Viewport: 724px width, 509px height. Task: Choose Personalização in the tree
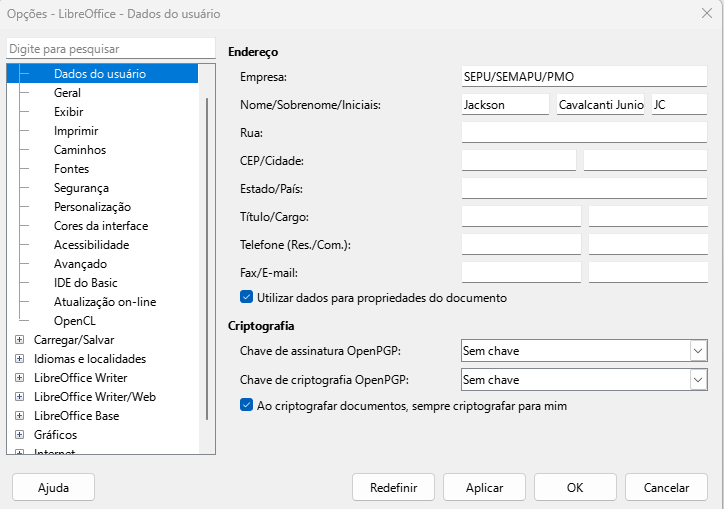tap(92, 206)
